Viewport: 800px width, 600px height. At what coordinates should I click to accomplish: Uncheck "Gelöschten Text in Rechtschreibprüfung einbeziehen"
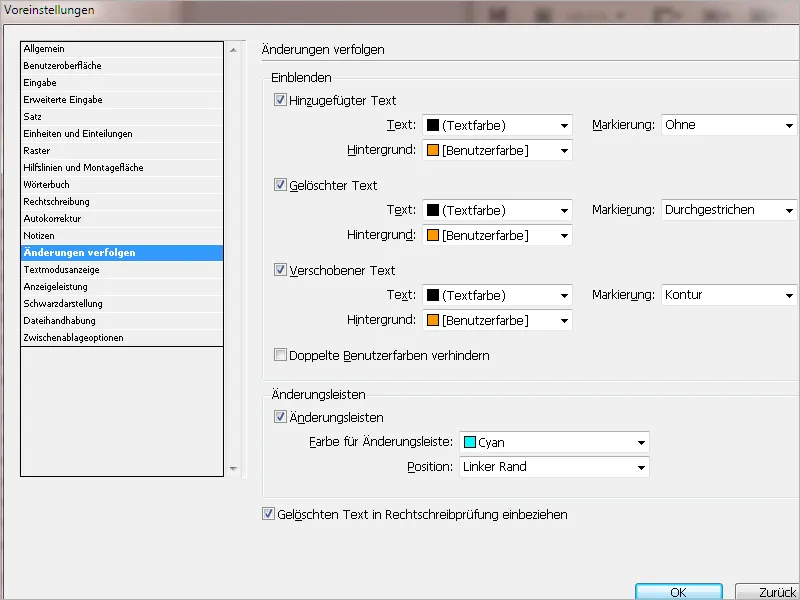tap(268, 513)
